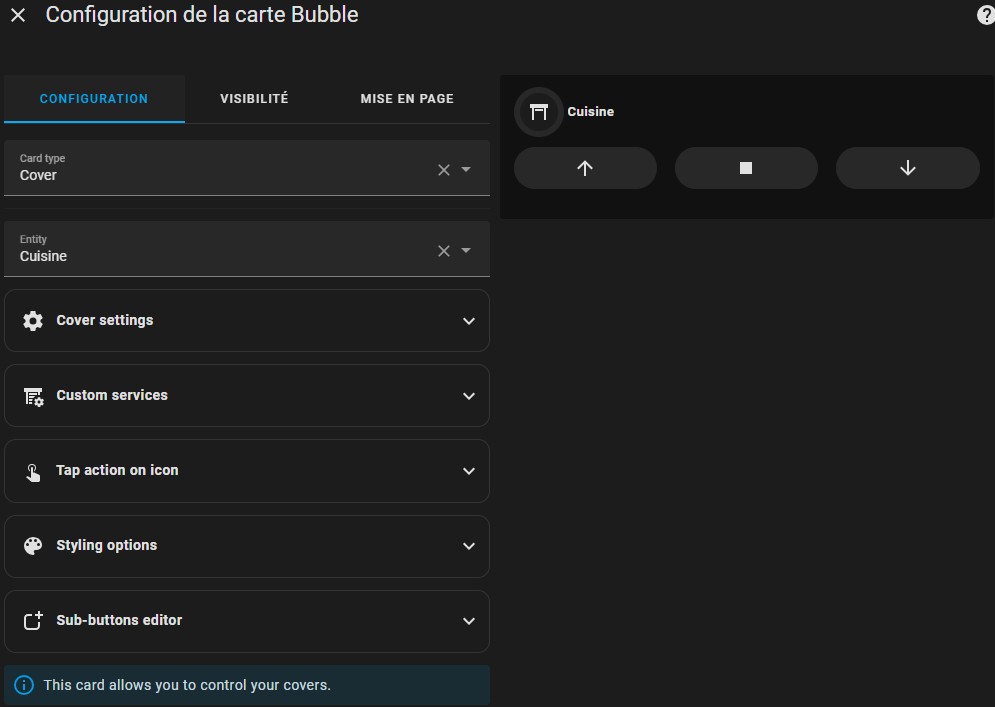995x707 pixels.
Task: Close the cover with the down arrow button
Action: 908,168
